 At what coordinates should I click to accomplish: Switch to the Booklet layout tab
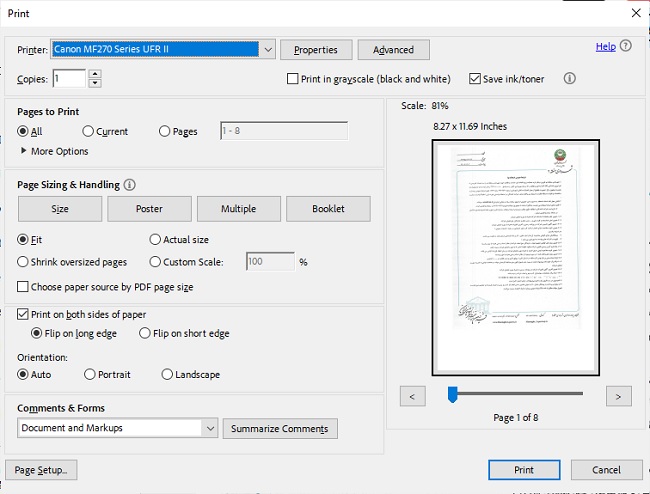328,209
